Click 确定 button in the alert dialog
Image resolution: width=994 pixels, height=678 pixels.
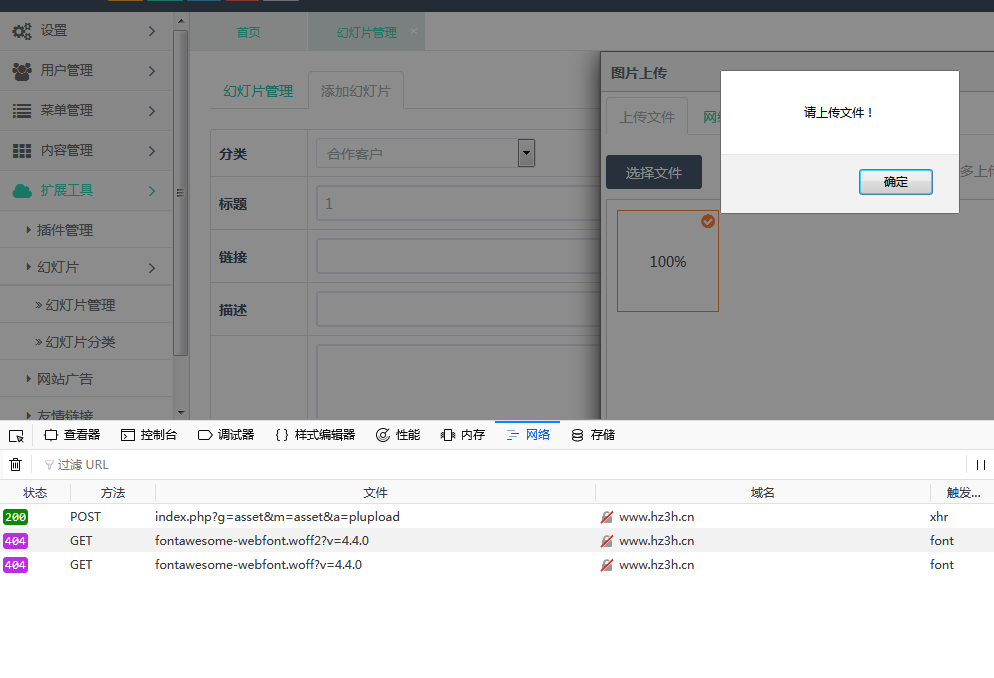pos(895,181)
